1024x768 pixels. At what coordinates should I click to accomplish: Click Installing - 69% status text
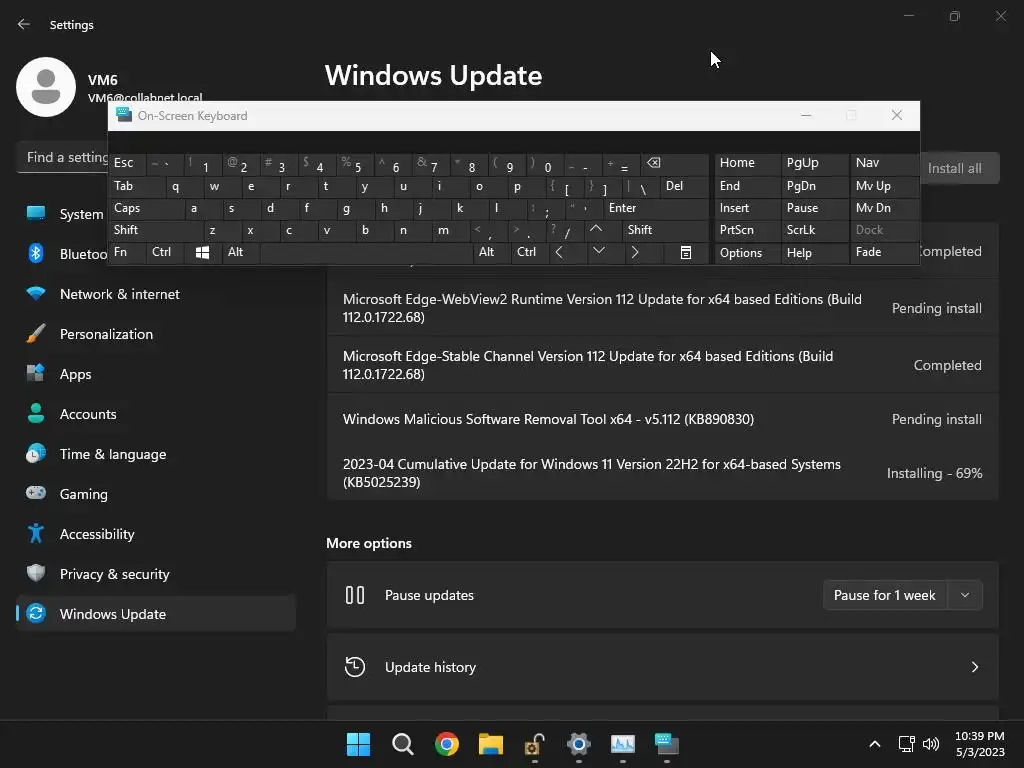coord(934,473)
